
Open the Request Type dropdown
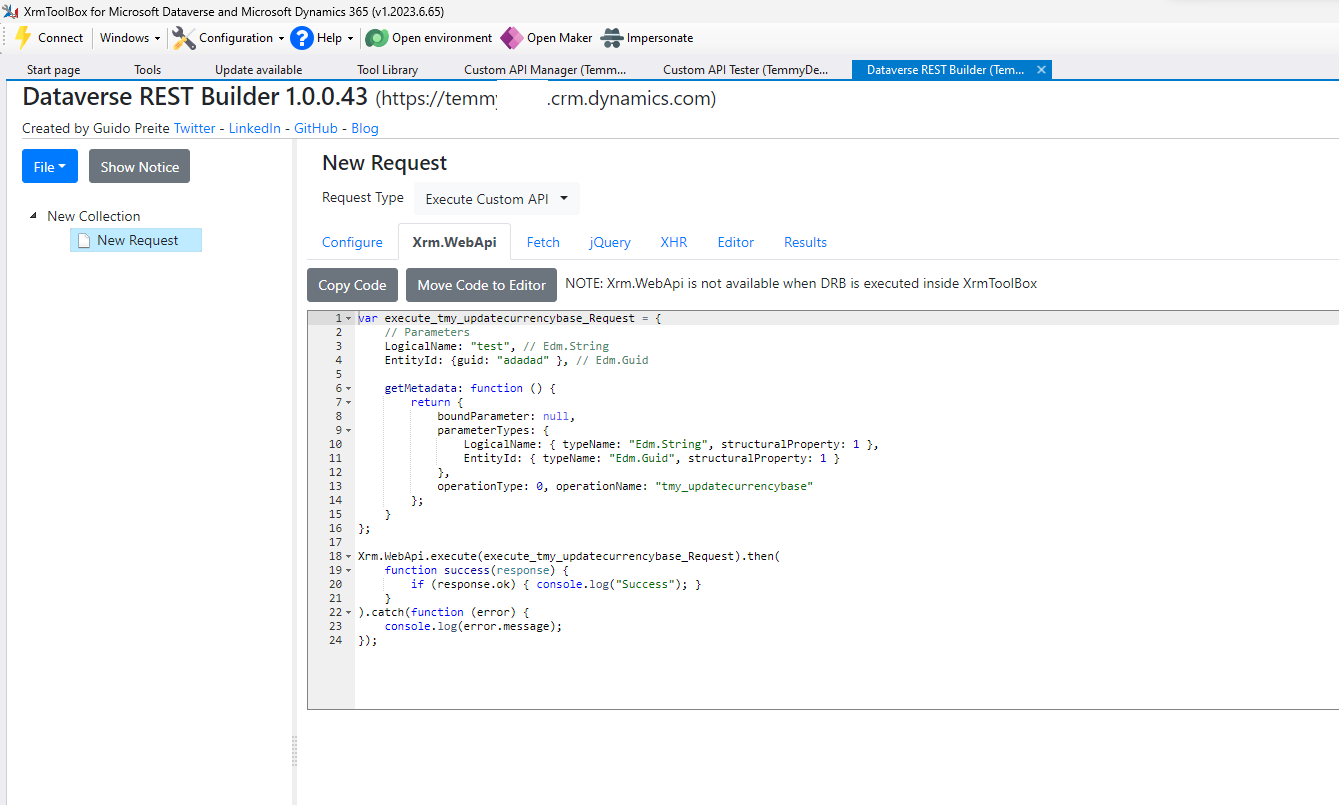tap(497, 198)
